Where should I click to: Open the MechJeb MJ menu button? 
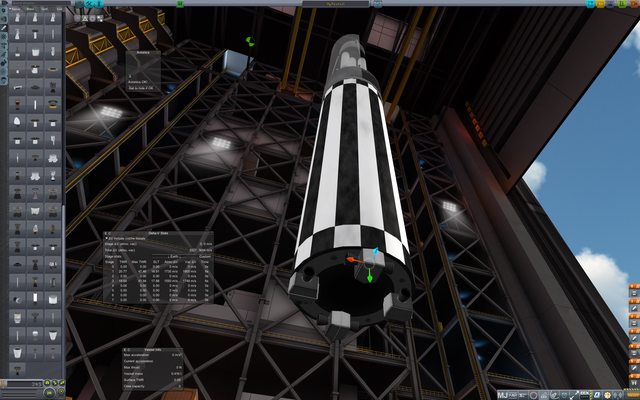pos(502,395)
